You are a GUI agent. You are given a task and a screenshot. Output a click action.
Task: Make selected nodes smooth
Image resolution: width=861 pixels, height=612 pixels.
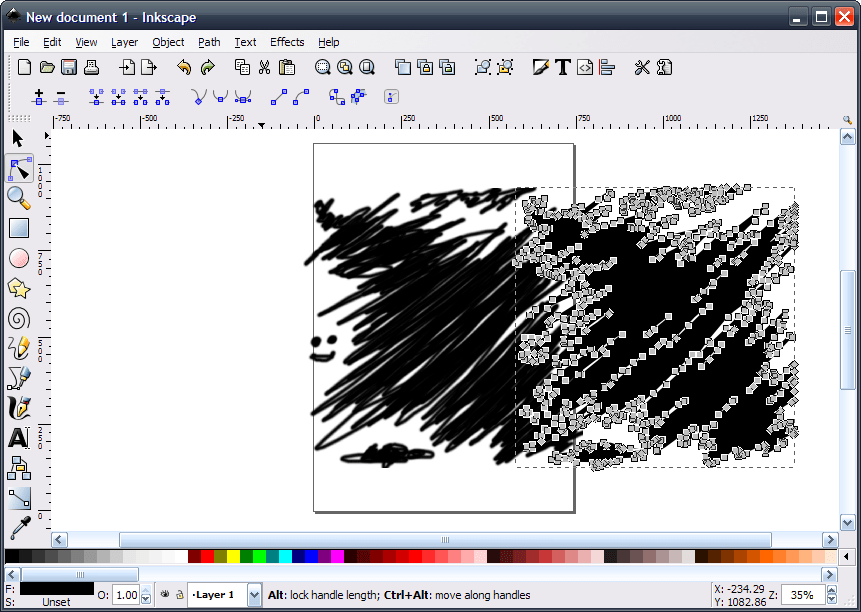click(x=220, y=97)
